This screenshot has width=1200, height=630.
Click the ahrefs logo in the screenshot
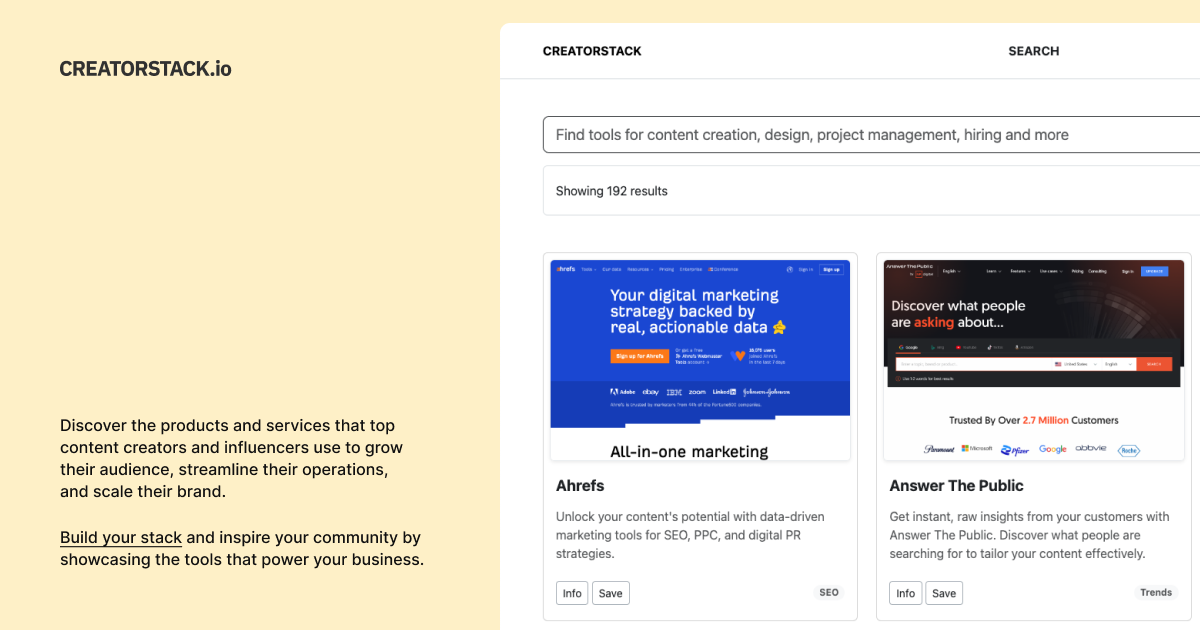tap(566, 269)
